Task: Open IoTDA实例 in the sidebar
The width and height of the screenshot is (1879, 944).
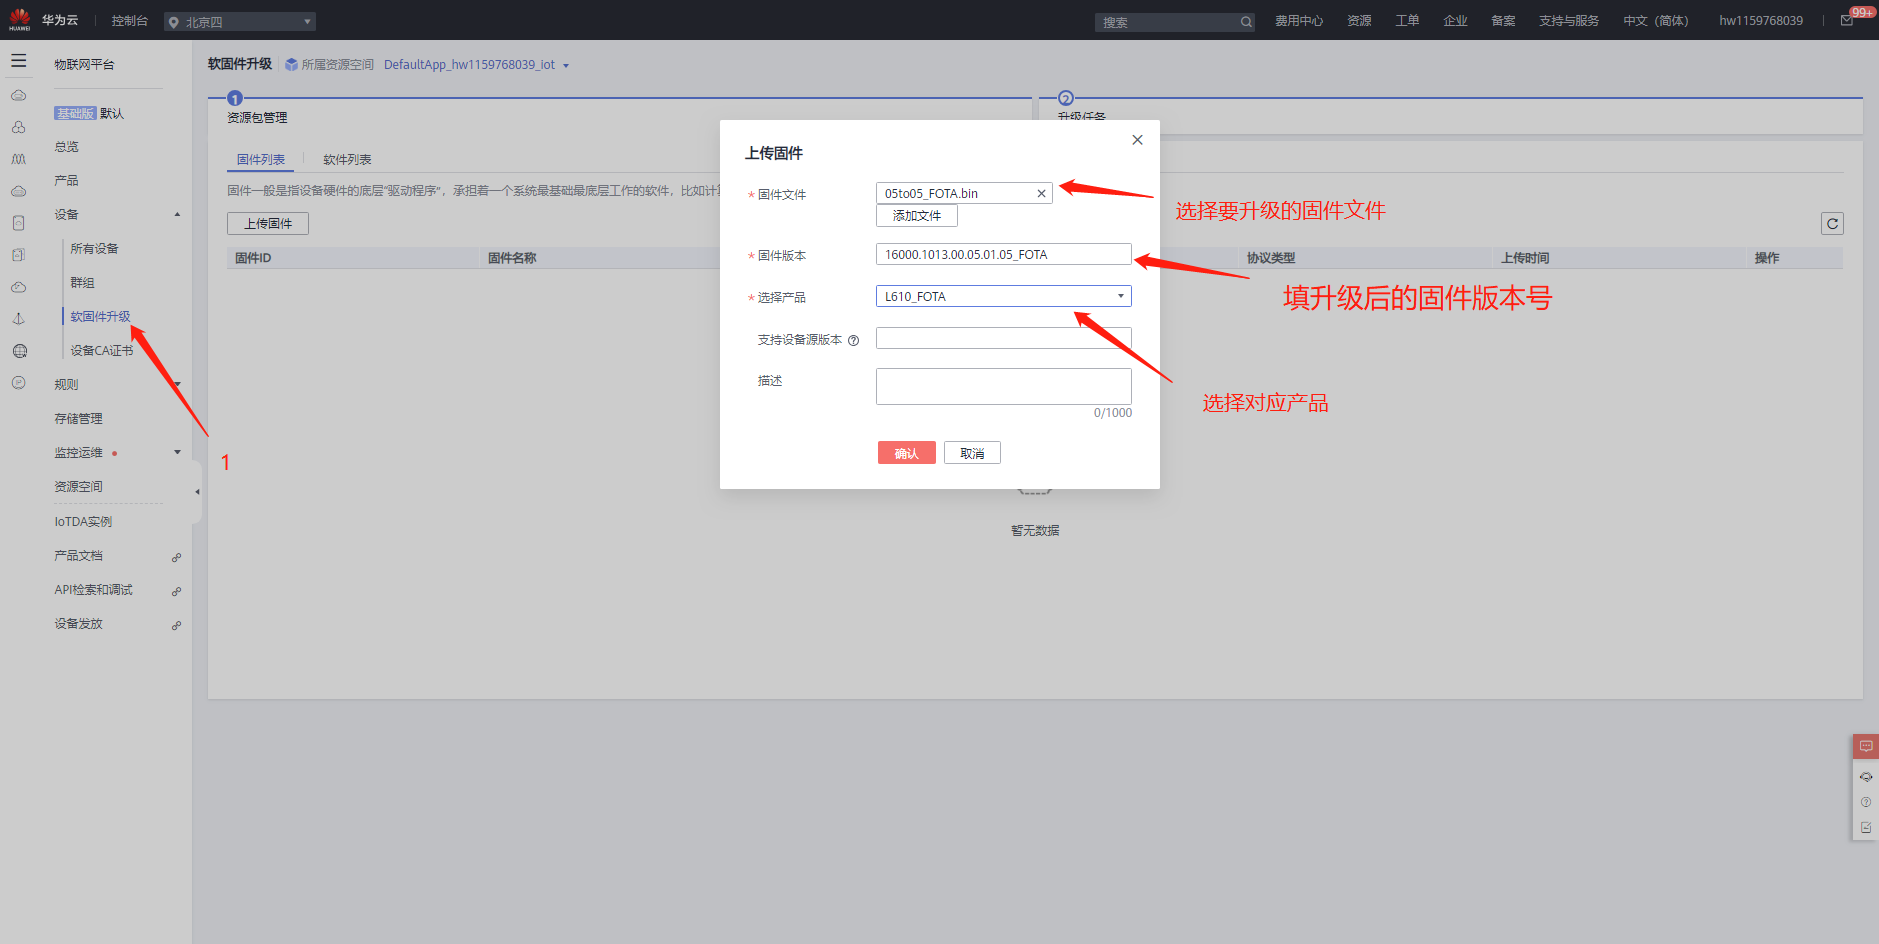Action: [x=83, y=522]
